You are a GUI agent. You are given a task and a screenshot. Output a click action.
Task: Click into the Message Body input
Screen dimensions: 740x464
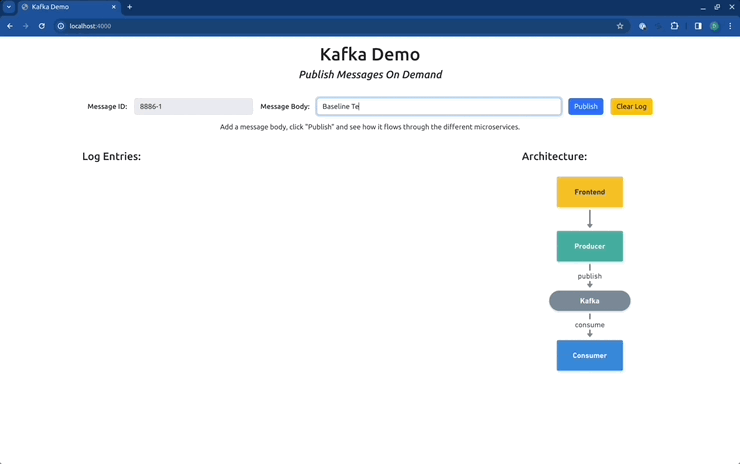[x=439, y=106]
